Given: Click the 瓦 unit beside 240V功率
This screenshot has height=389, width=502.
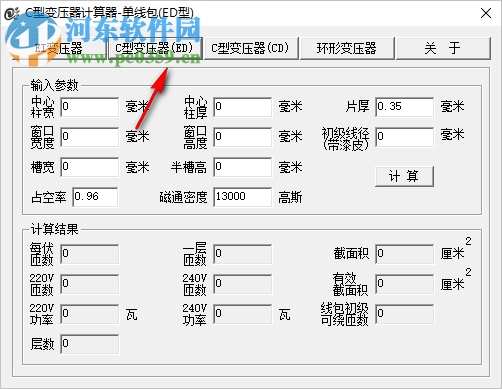Looking at the screenshot, I should (x=285, y=314).
